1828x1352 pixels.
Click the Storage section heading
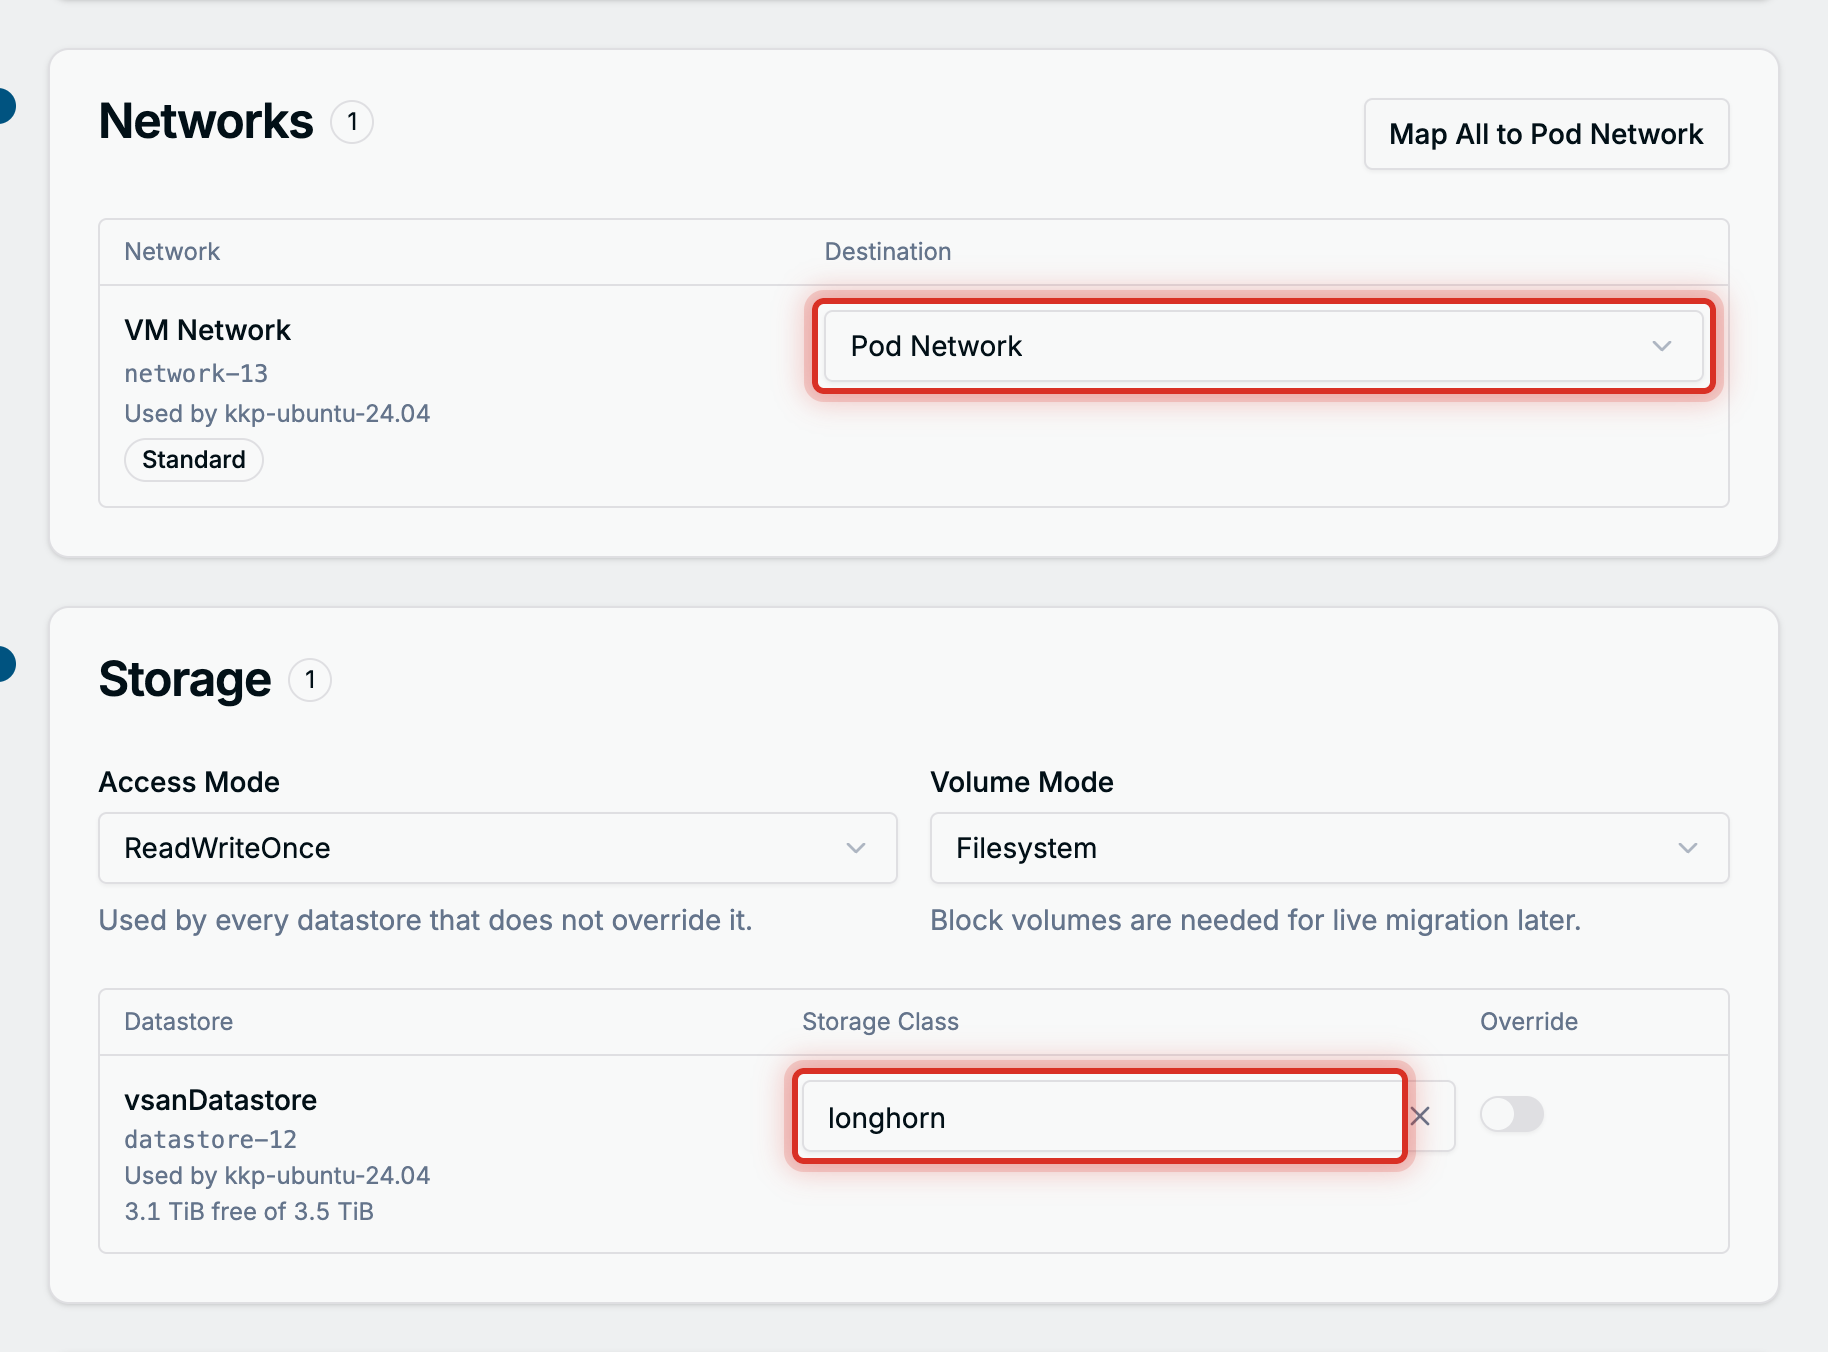pos(185,680)
